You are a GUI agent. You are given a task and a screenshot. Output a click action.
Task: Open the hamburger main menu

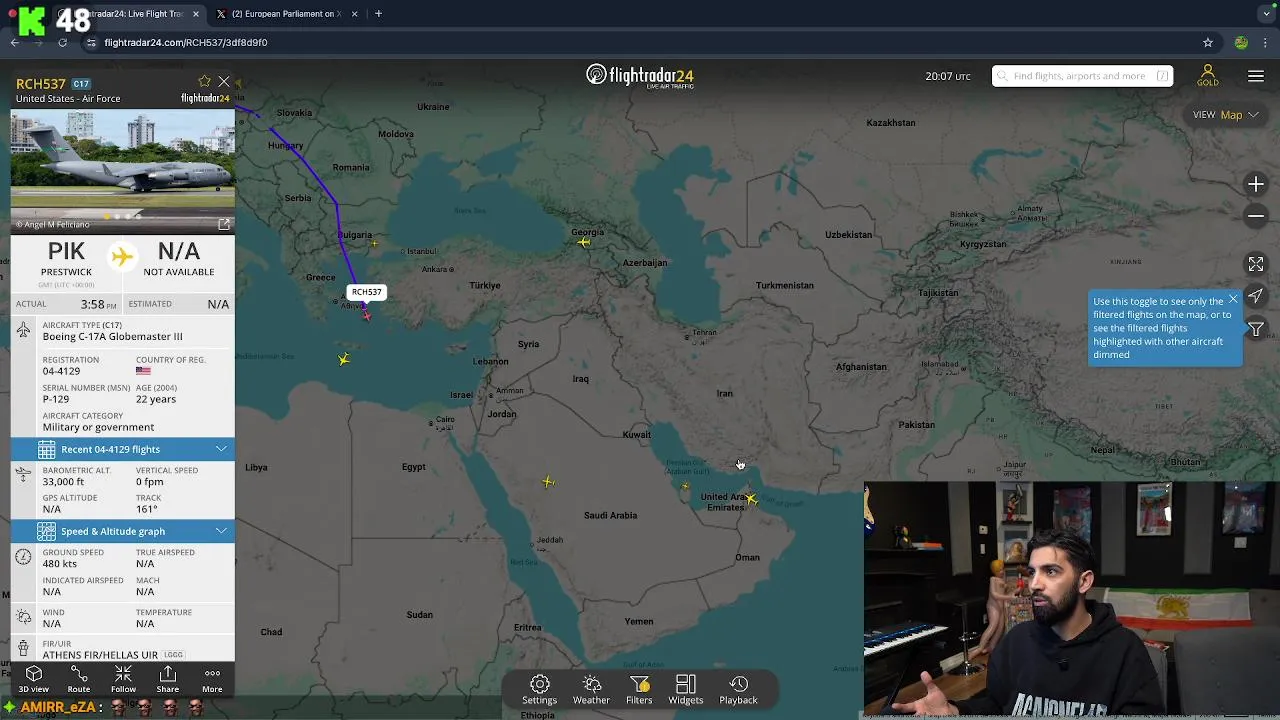point(1256,76)
